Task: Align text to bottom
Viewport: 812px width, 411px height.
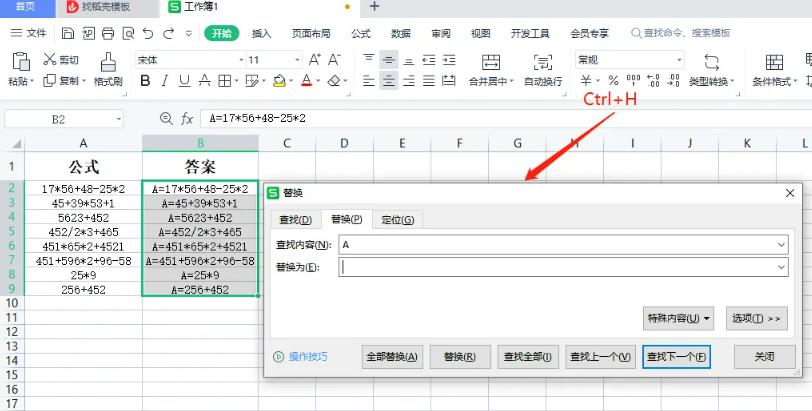Action: [409, 60]
